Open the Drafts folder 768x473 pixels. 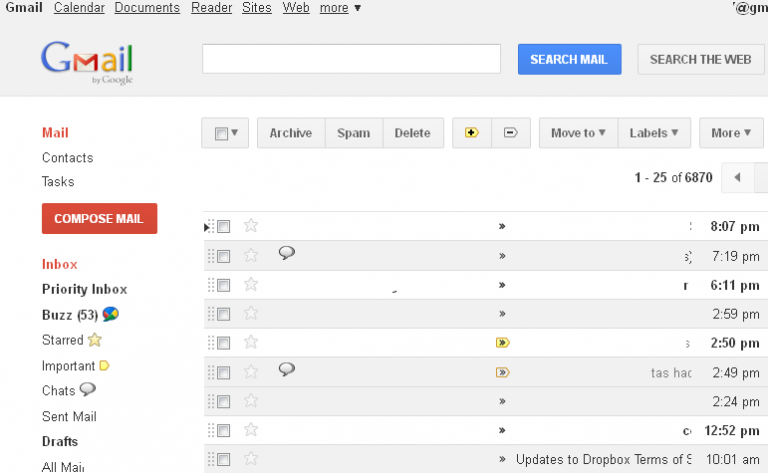click(60, 441)
